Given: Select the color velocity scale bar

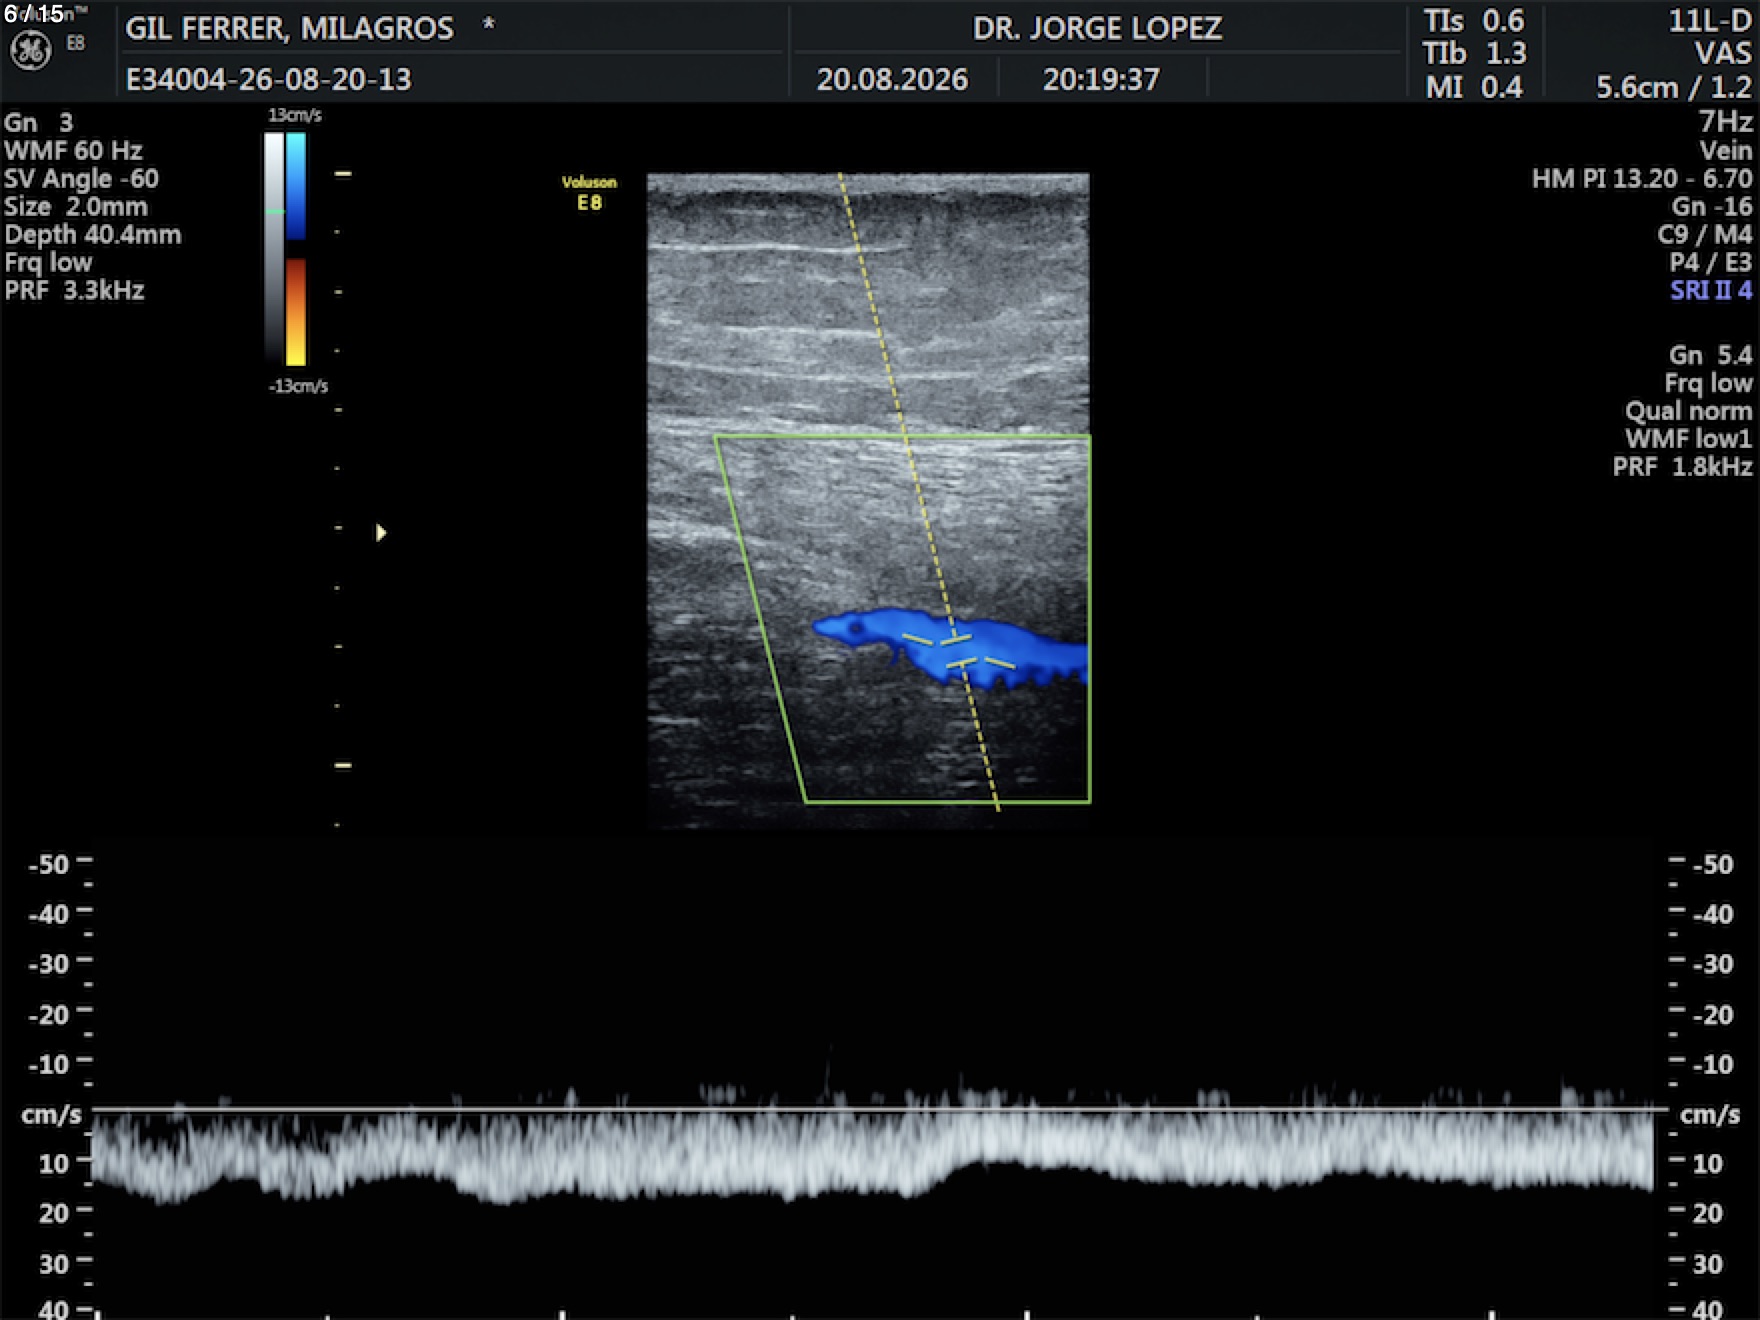Looking at the screenshot, I should [x=296, y=249].
